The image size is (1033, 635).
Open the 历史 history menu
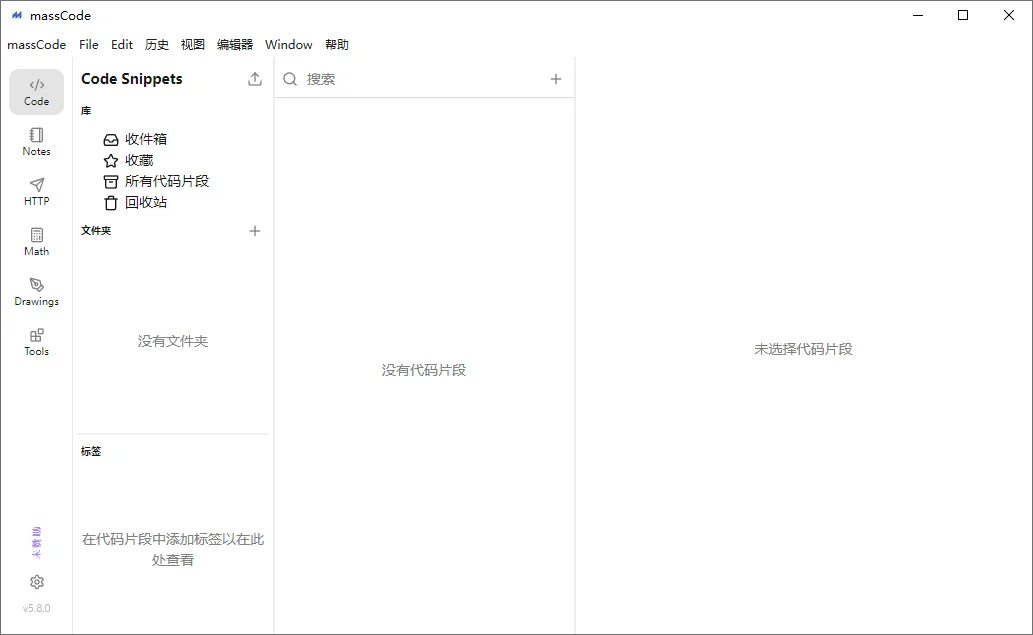pyautogui.click(x=157, y=45)
